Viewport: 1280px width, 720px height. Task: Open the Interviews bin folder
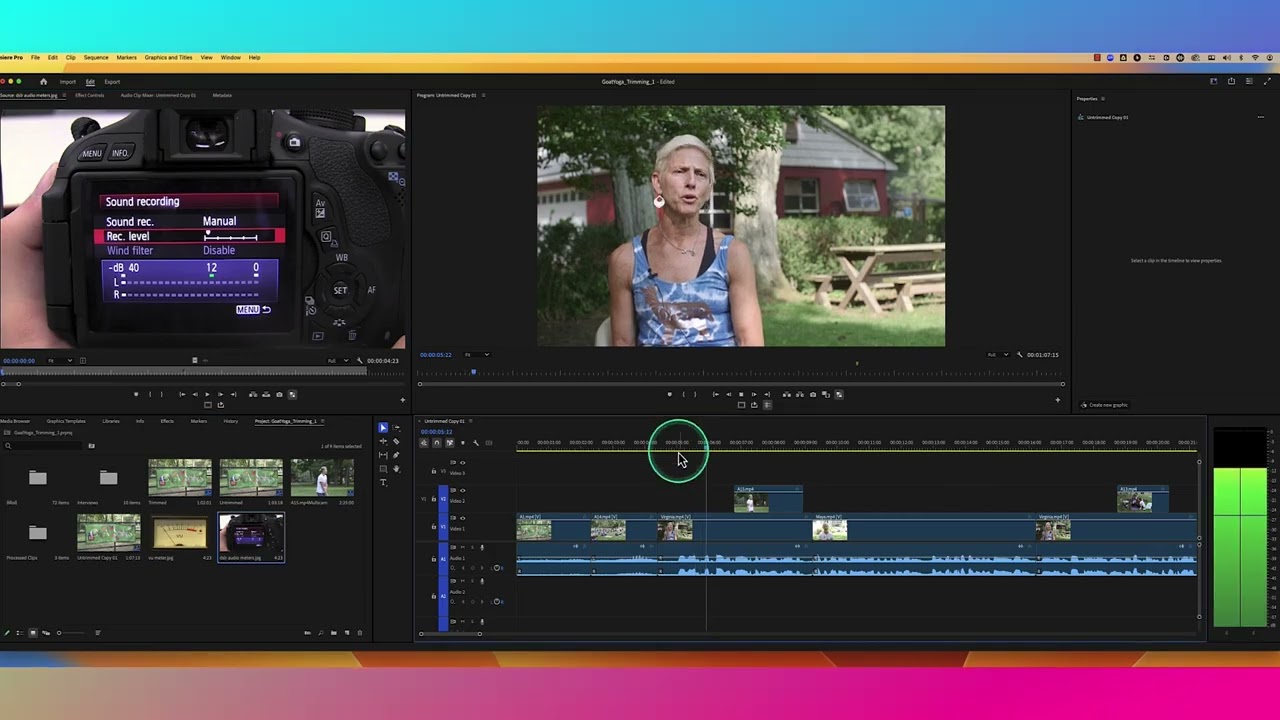pos(108,478)
